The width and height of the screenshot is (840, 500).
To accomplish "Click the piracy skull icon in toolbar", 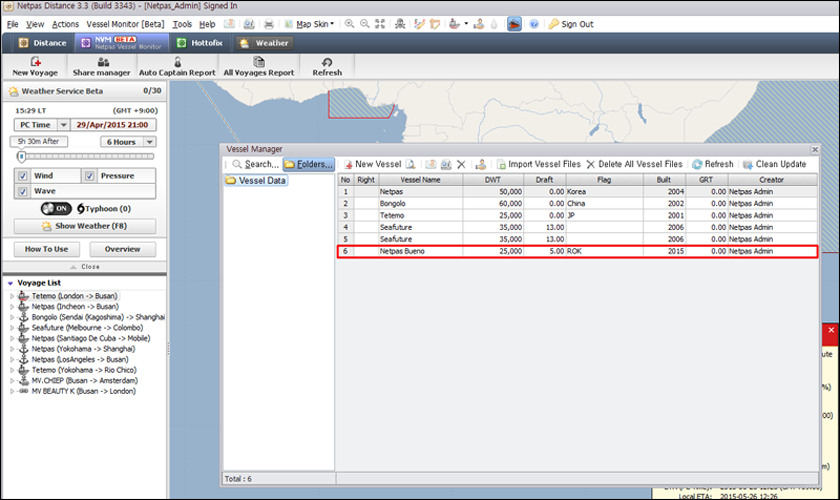I will click(400, 24).
